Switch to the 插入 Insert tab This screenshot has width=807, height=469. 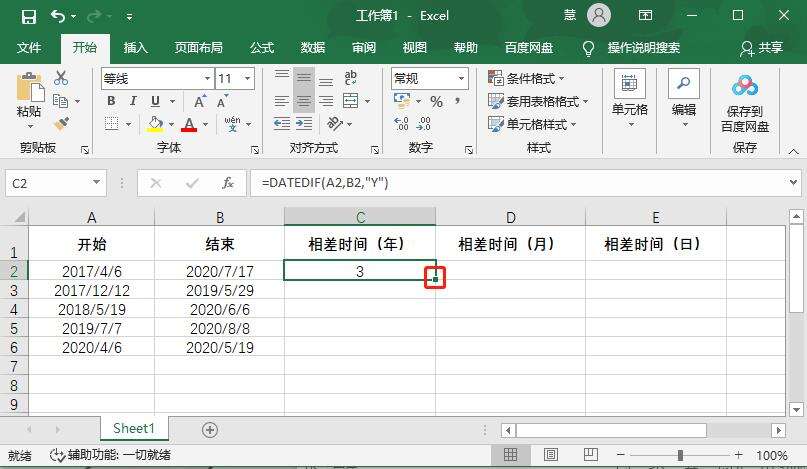click(135, 48)
